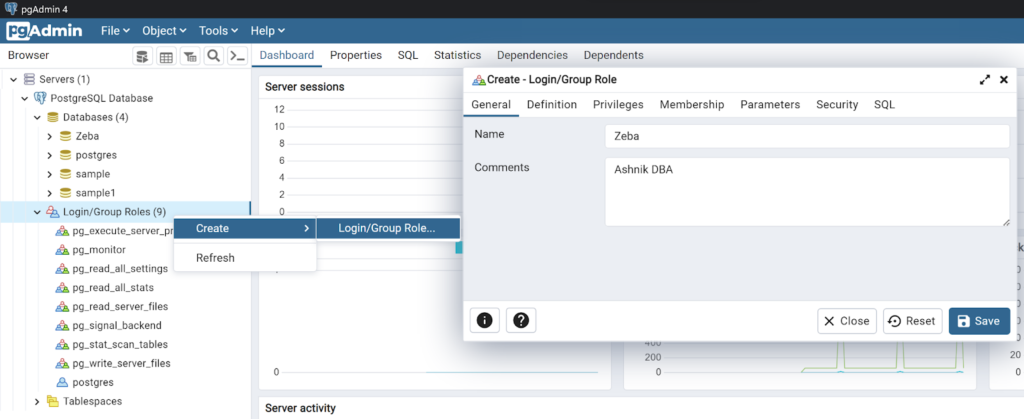This screenshot has width=1024, height=419.
Task: Open the main Statistics tab
Action: 457,55
